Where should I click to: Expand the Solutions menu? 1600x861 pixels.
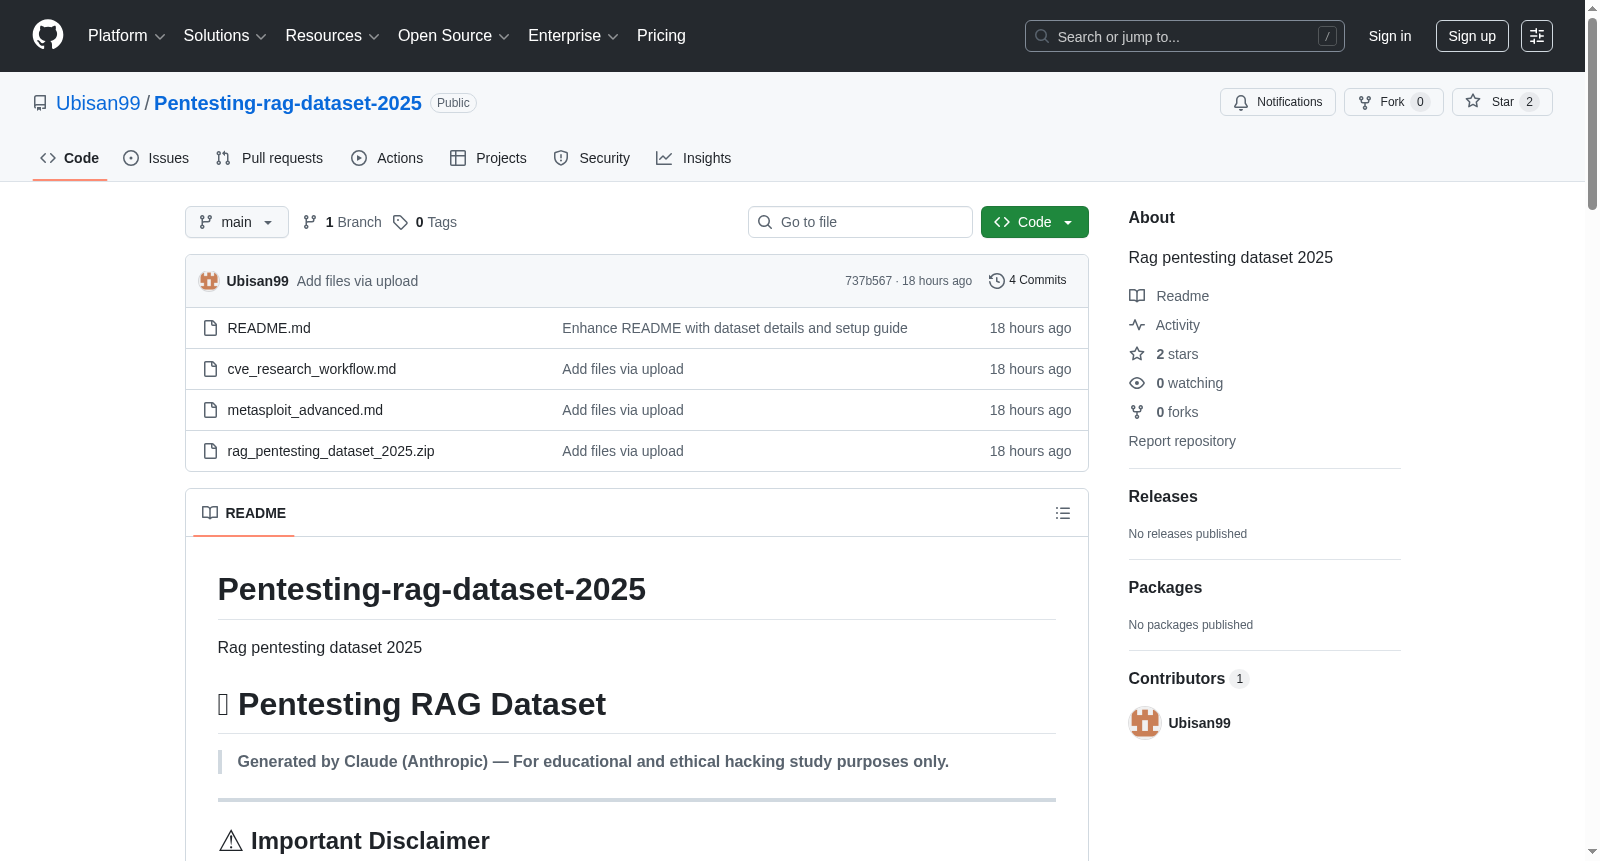[225, 36]
